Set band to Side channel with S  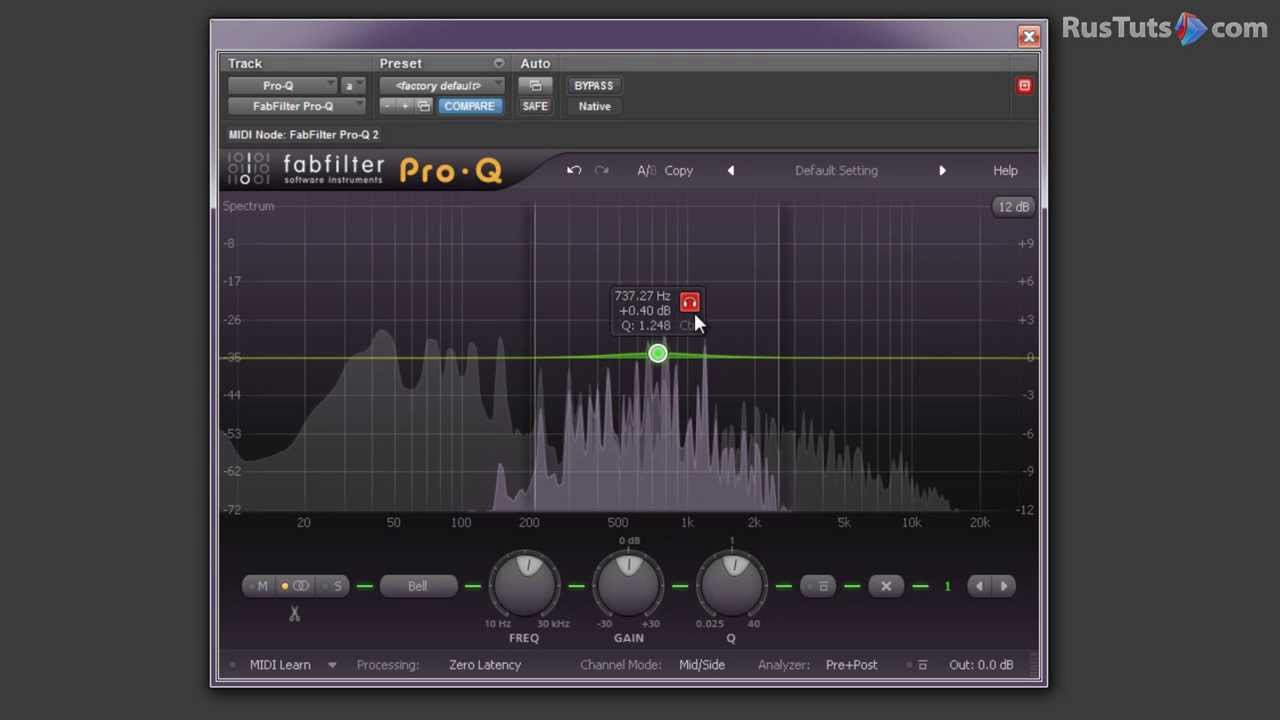pos(335,586)
